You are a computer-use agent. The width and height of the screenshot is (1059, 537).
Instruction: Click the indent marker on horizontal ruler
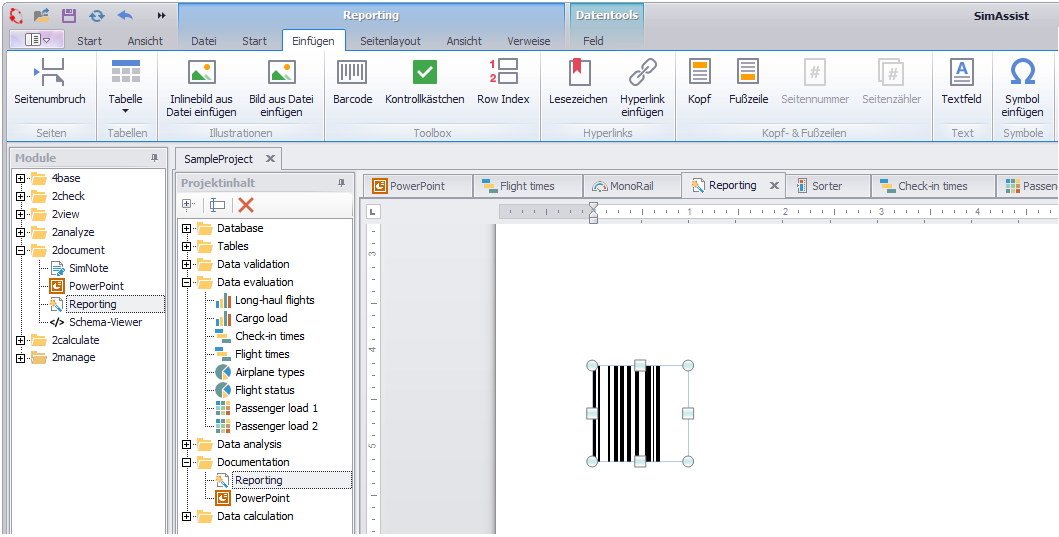tap(593, 211)
